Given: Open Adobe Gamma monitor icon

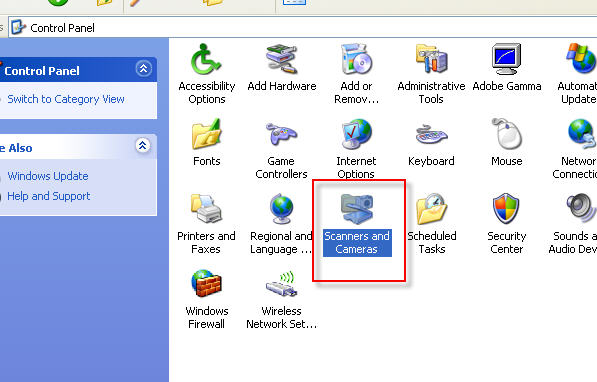Looking at the screenshot, I should click(x=506, y=59).
